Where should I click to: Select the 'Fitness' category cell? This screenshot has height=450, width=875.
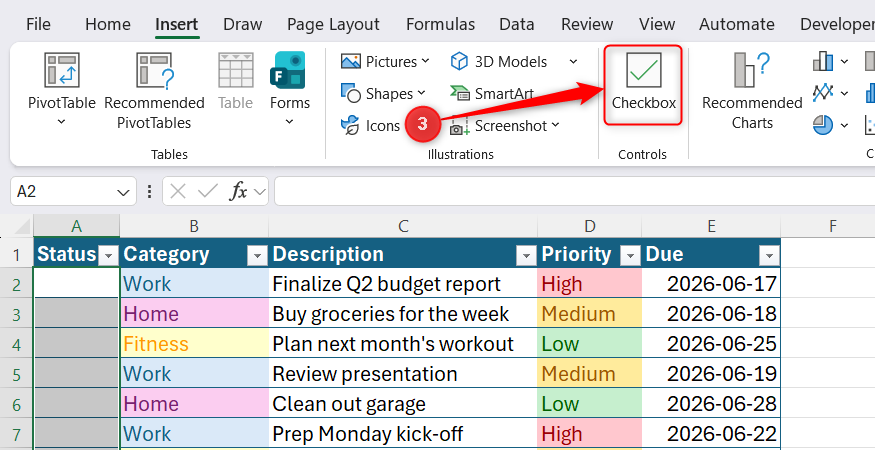click(194, 344)
